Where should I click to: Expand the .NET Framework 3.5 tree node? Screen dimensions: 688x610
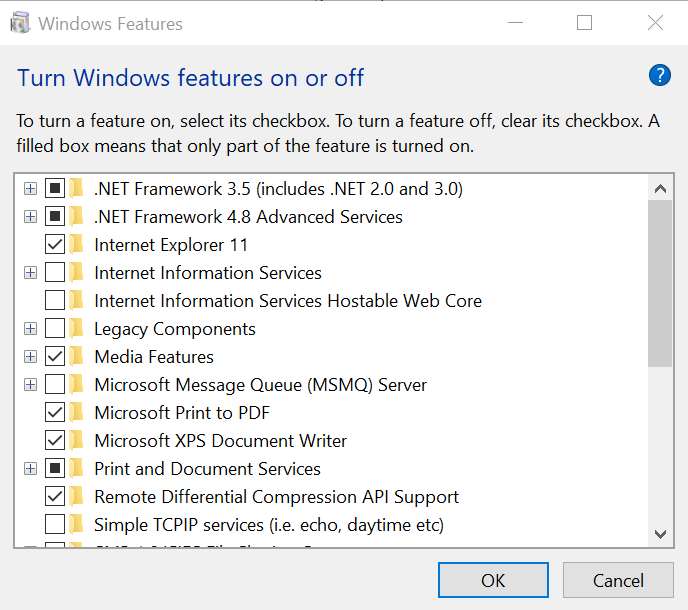click(30, 189)
